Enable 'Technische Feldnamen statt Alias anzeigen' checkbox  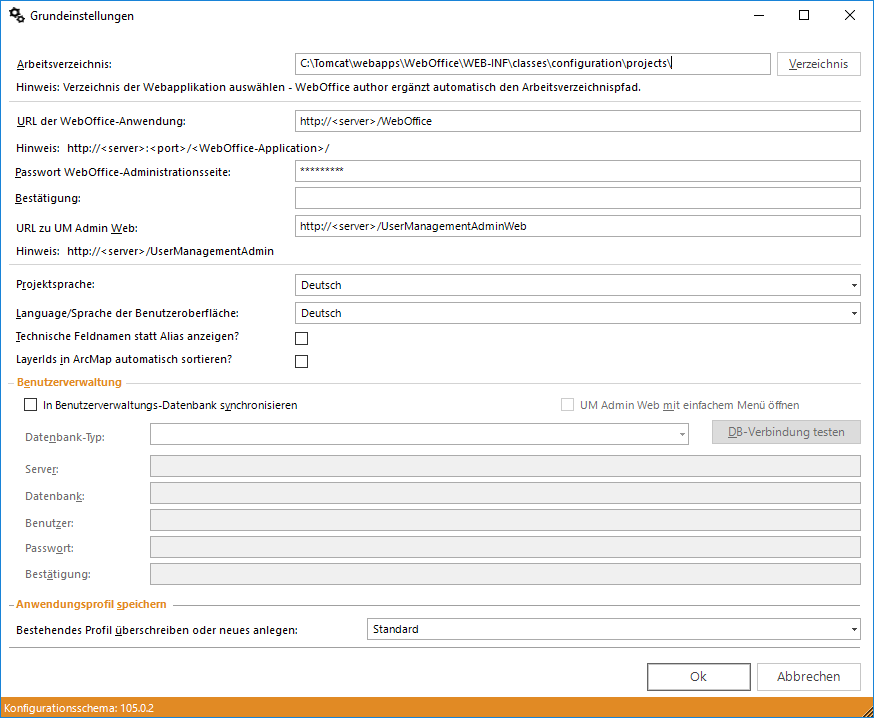[301, 338]
